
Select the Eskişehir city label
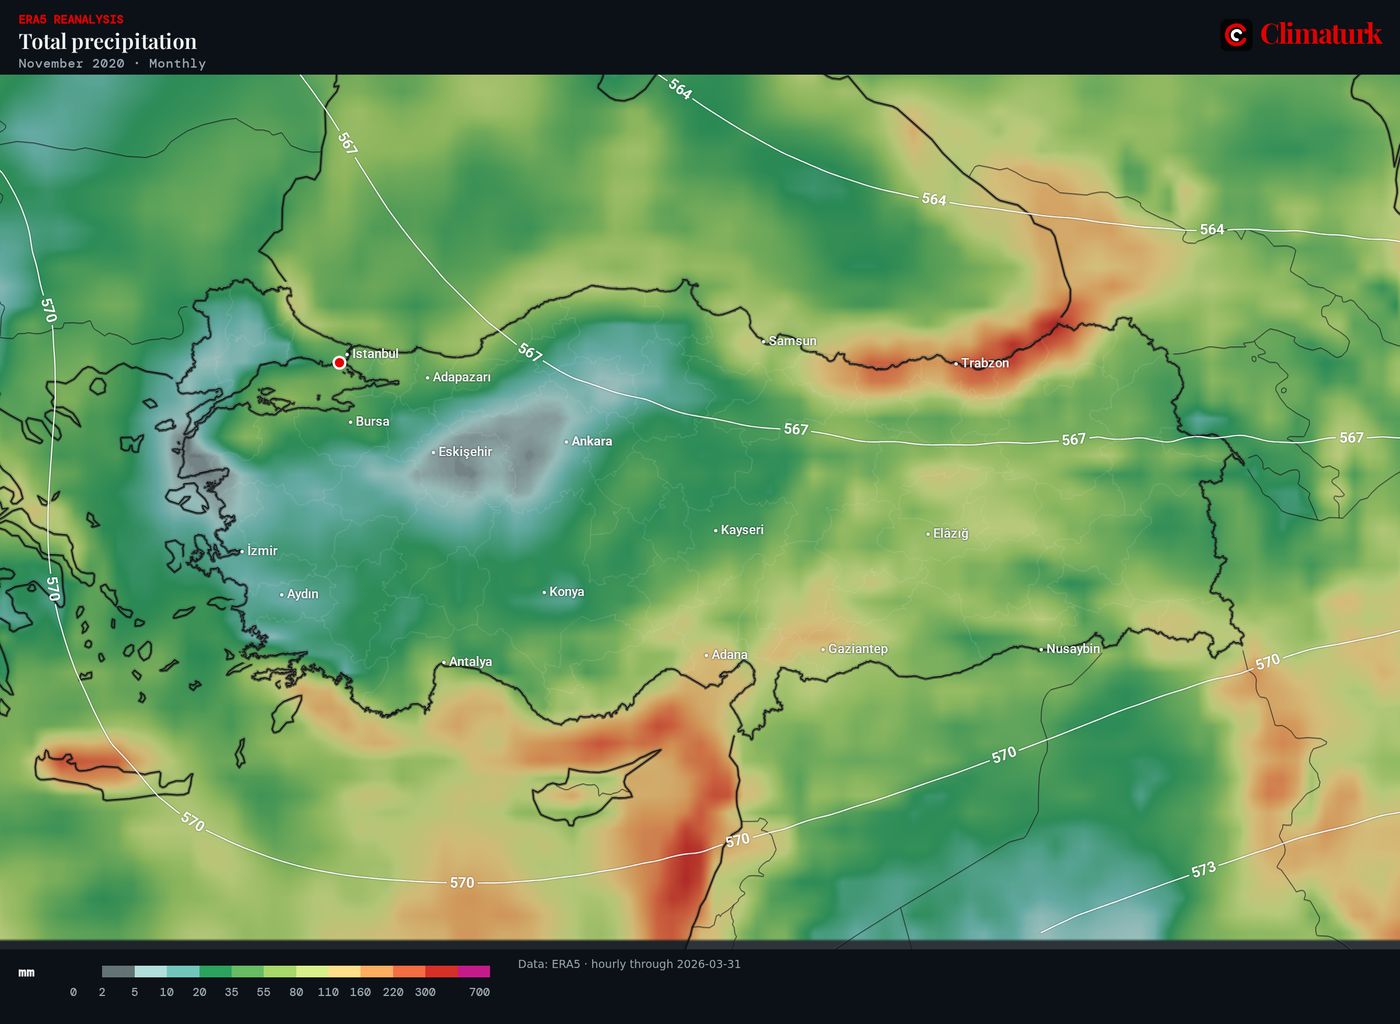pyautogui.click(x=465, y=452)
